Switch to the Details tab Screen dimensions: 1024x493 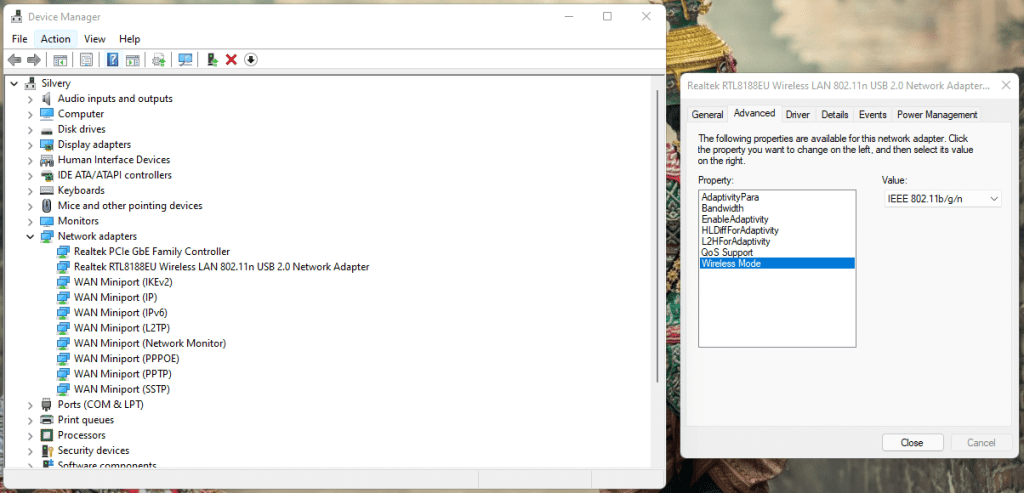tap(835, 114)
